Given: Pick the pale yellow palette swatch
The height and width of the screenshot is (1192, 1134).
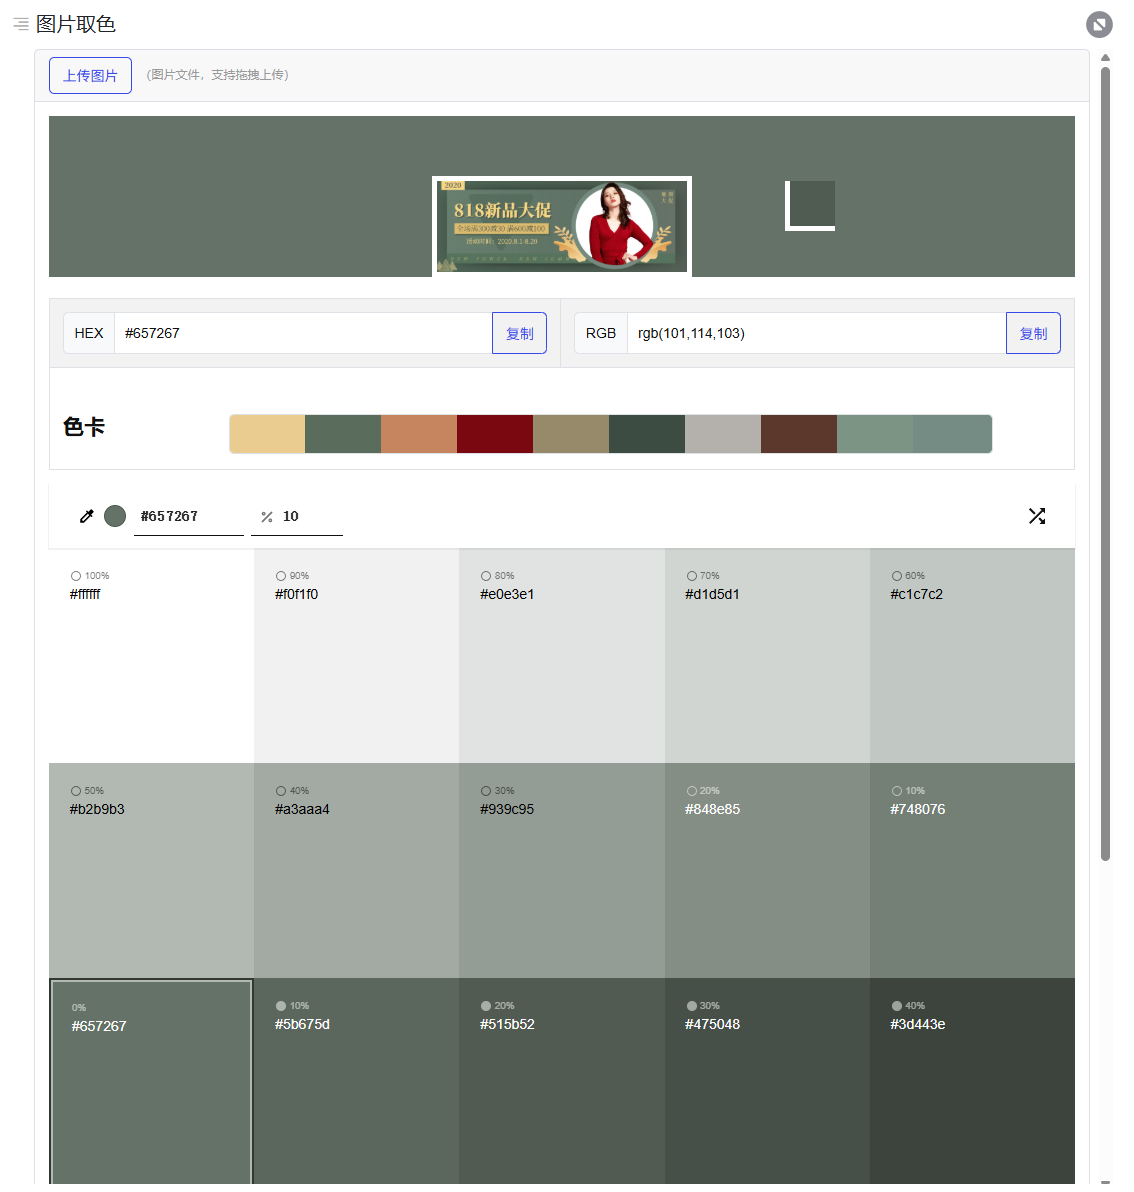Looking at the screenshot, I should (x=267, y=434).
